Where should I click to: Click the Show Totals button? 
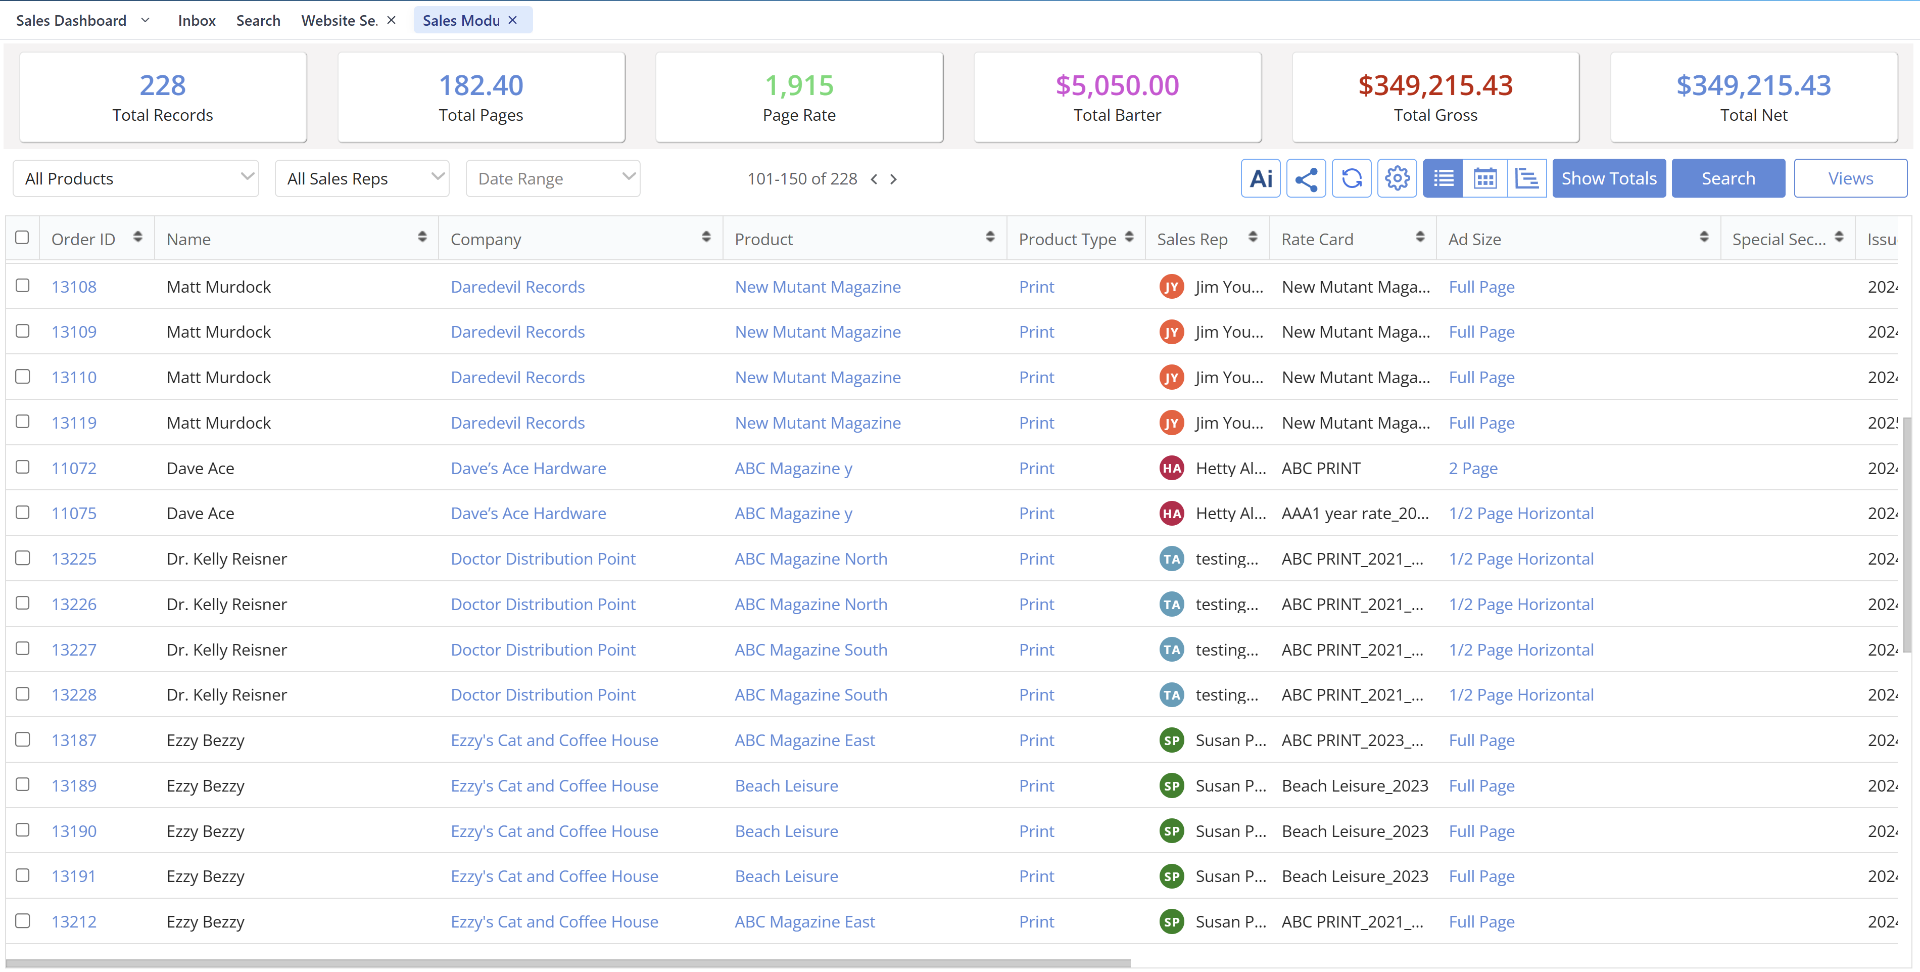coord(1609,178)
